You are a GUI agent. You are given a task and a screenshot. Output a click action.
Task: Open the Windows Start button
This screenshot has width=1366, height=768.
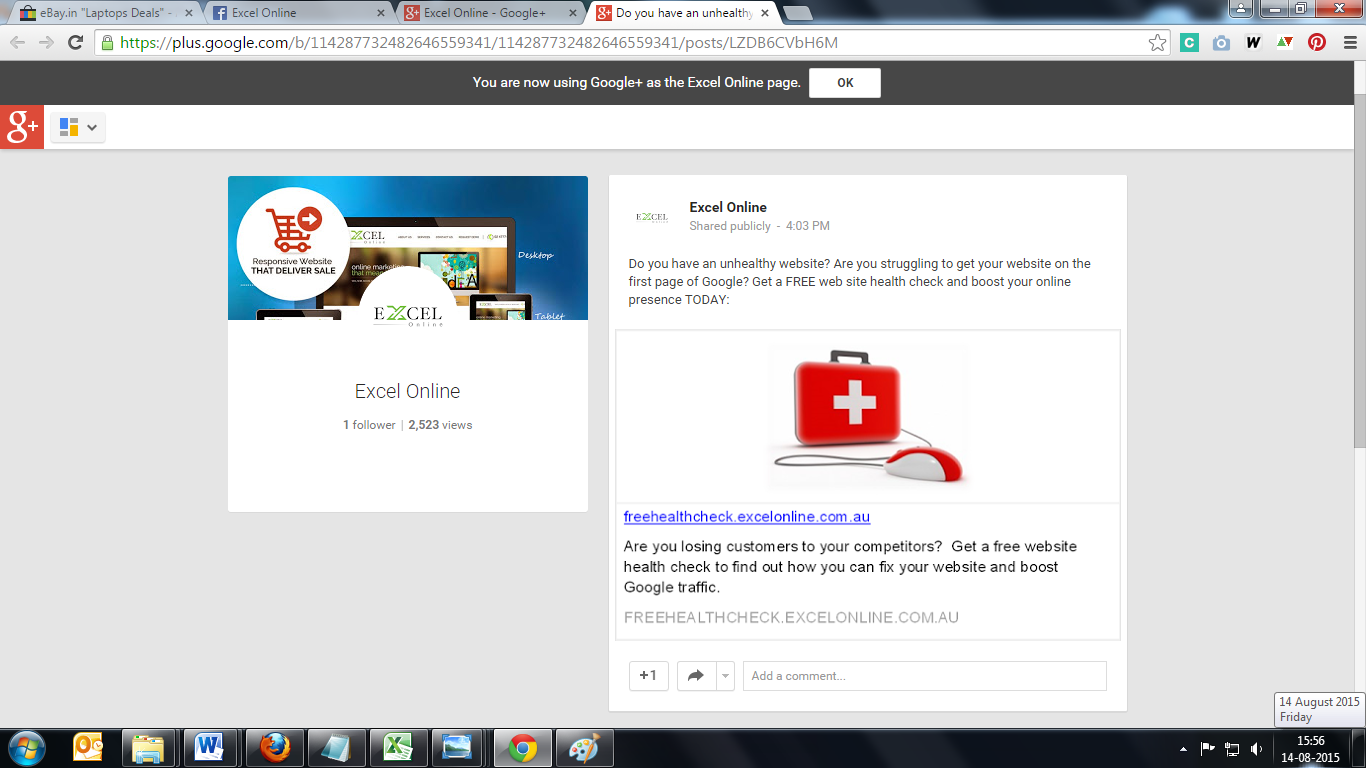point(25,748)
